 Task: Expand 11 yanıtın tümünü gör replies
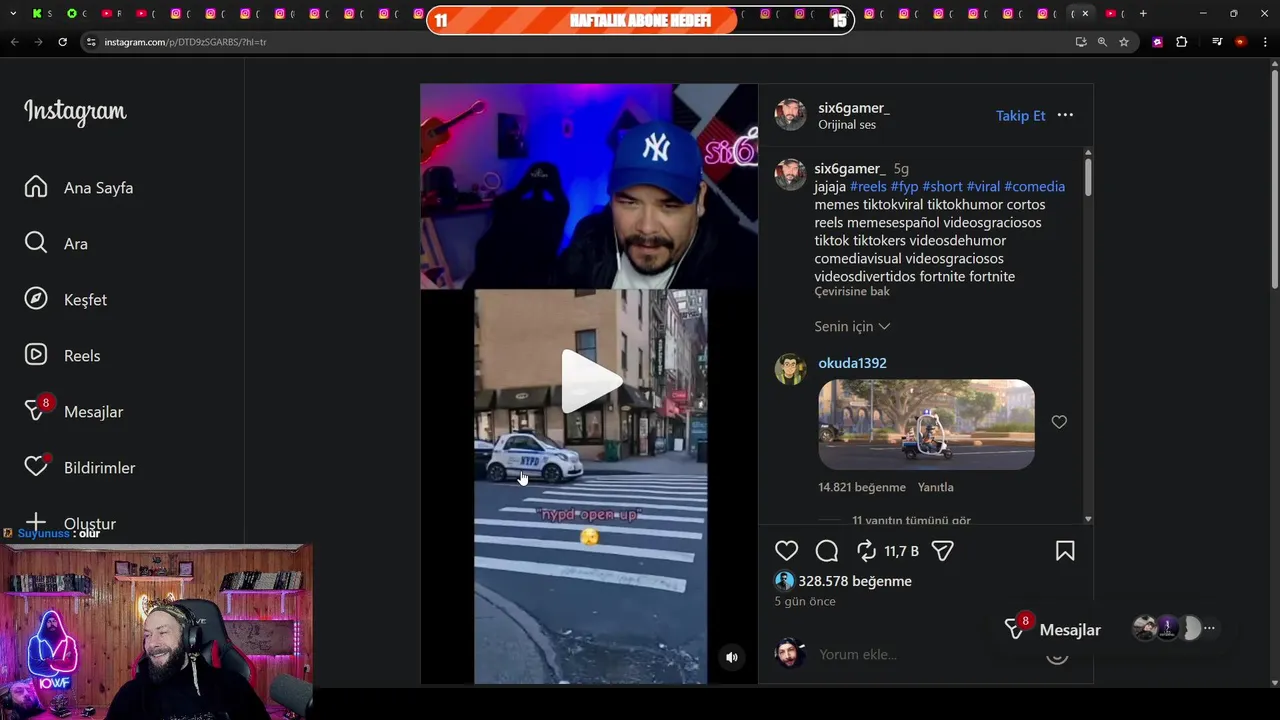tap(911, 520)
